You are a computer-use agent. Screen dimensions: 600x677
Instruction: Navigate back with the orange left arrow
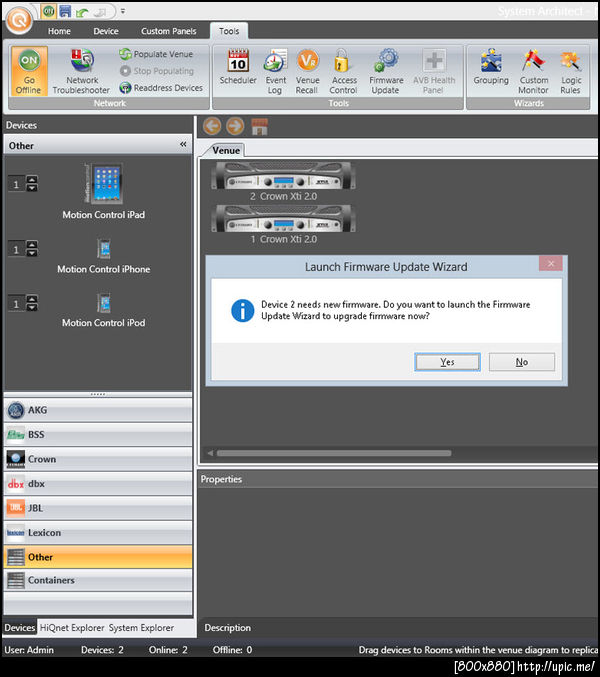(x=212, y=127)
